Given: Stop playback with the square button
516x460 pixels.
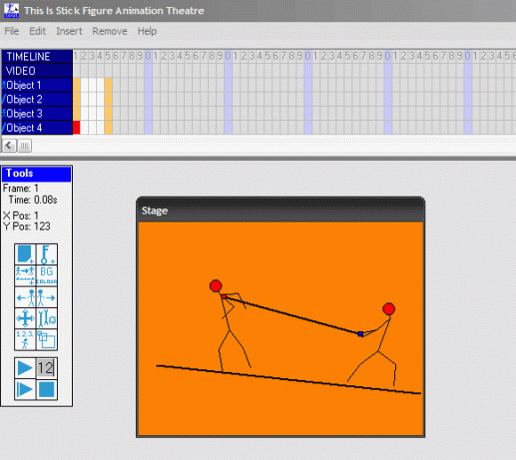Looking at the screenshot, I should (47, 389).
